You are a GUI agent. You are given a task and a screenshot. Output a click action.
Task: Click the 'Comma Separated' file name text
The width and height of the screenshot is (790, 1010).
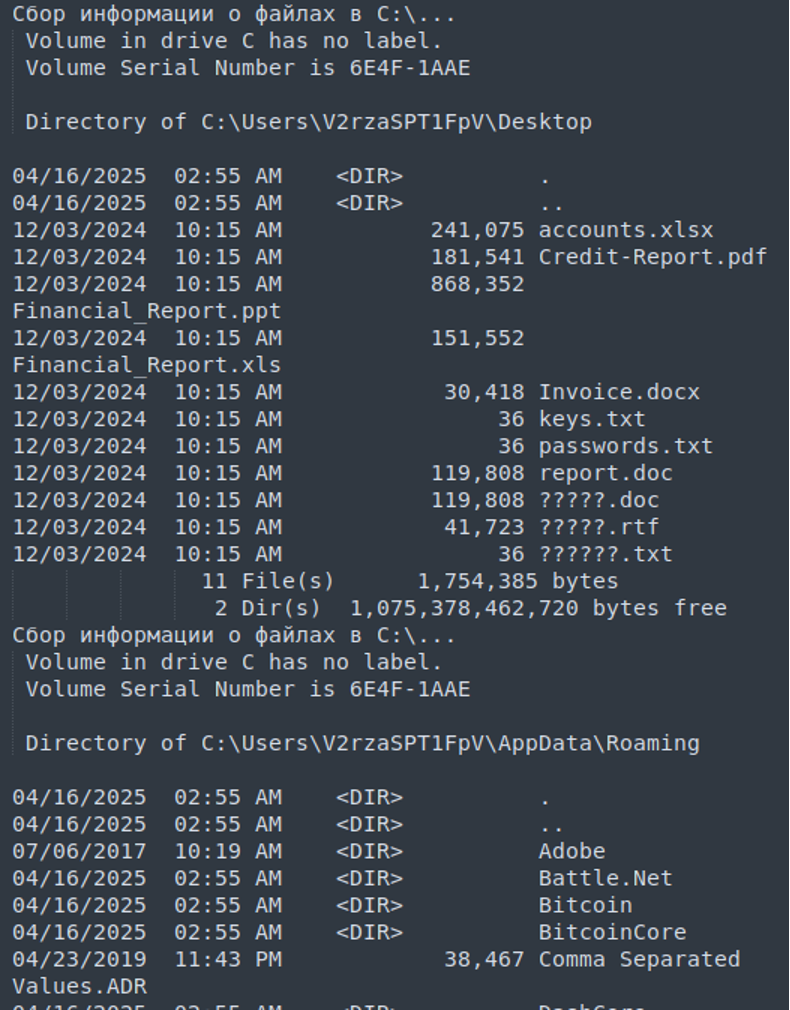click(639, 959)
